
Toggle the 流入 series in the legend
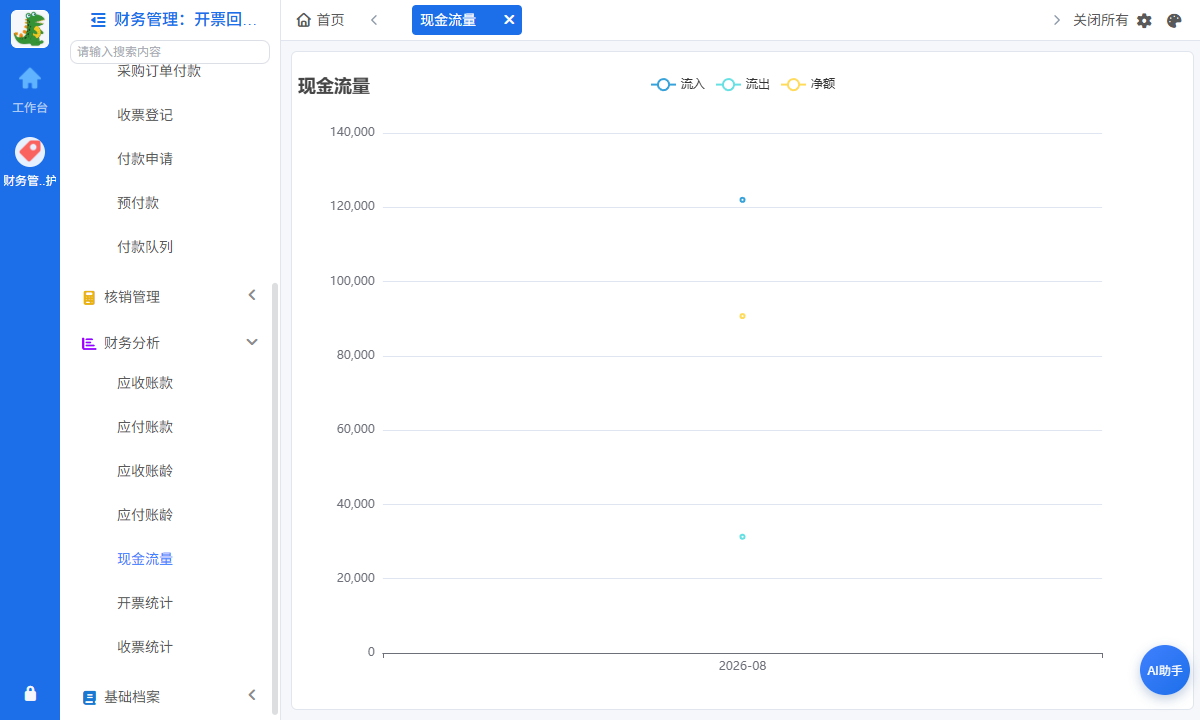tap(678, 84)
